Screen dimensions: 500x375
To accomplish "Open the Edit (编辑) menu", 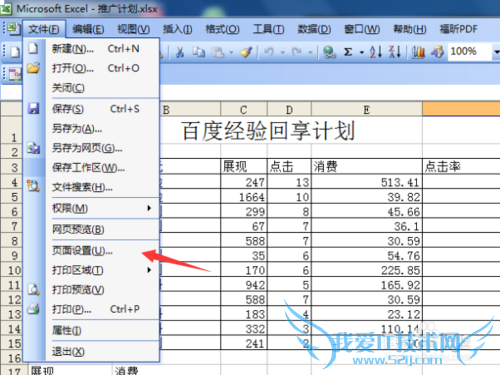I will 88,29.
